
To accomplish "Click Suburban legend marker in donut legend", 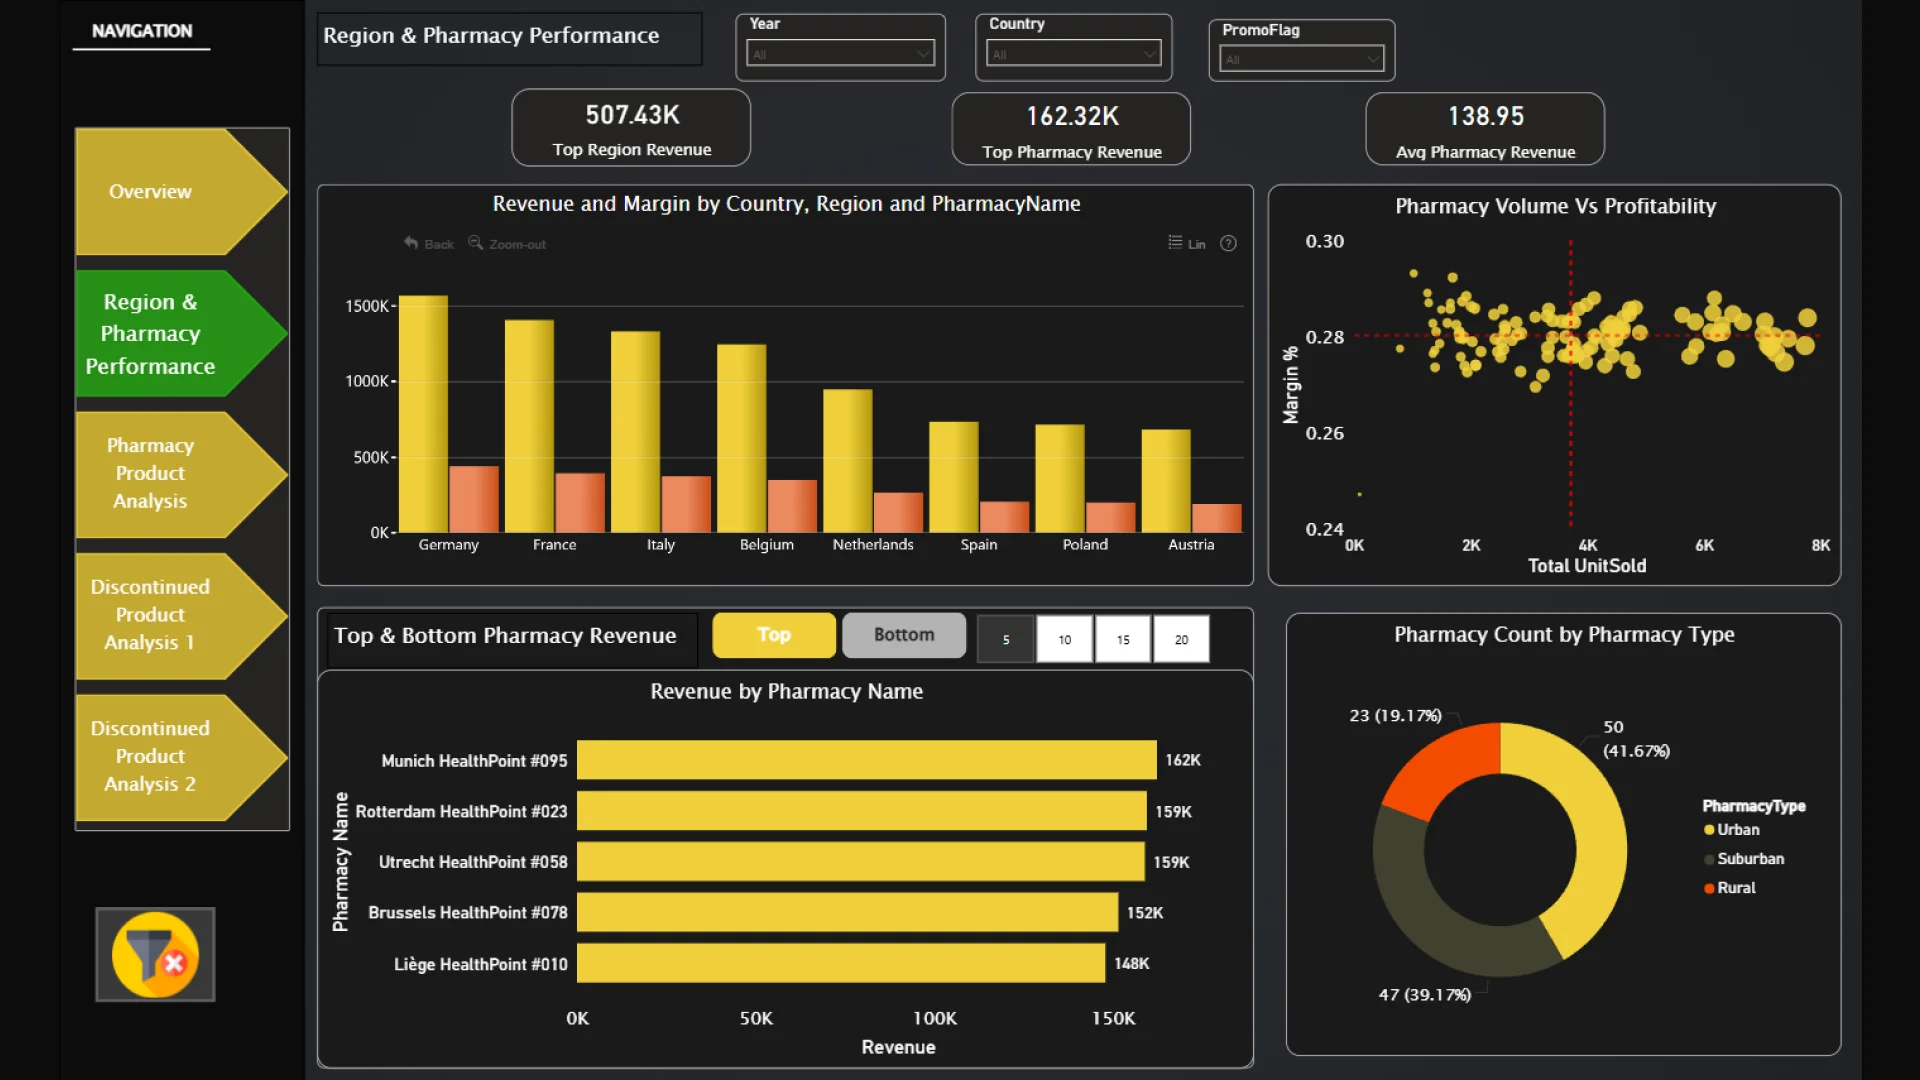I will point(1709,859).
